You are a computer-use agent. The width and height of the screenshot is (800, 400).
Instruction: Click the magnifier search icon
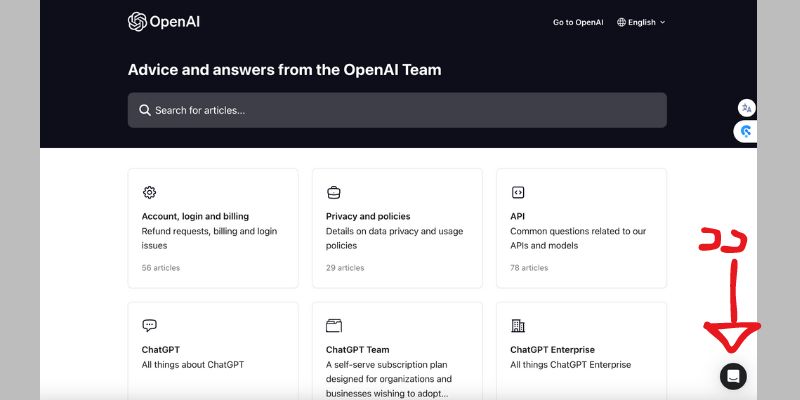coord(145,110)
